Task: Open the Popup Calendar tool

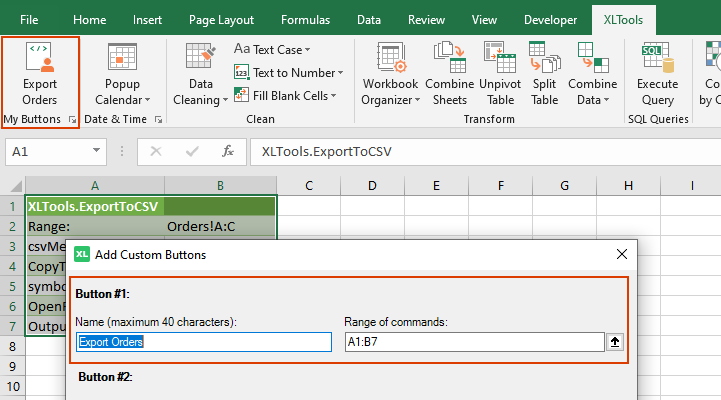Action: pyautogui.click(x=122, y=74)
